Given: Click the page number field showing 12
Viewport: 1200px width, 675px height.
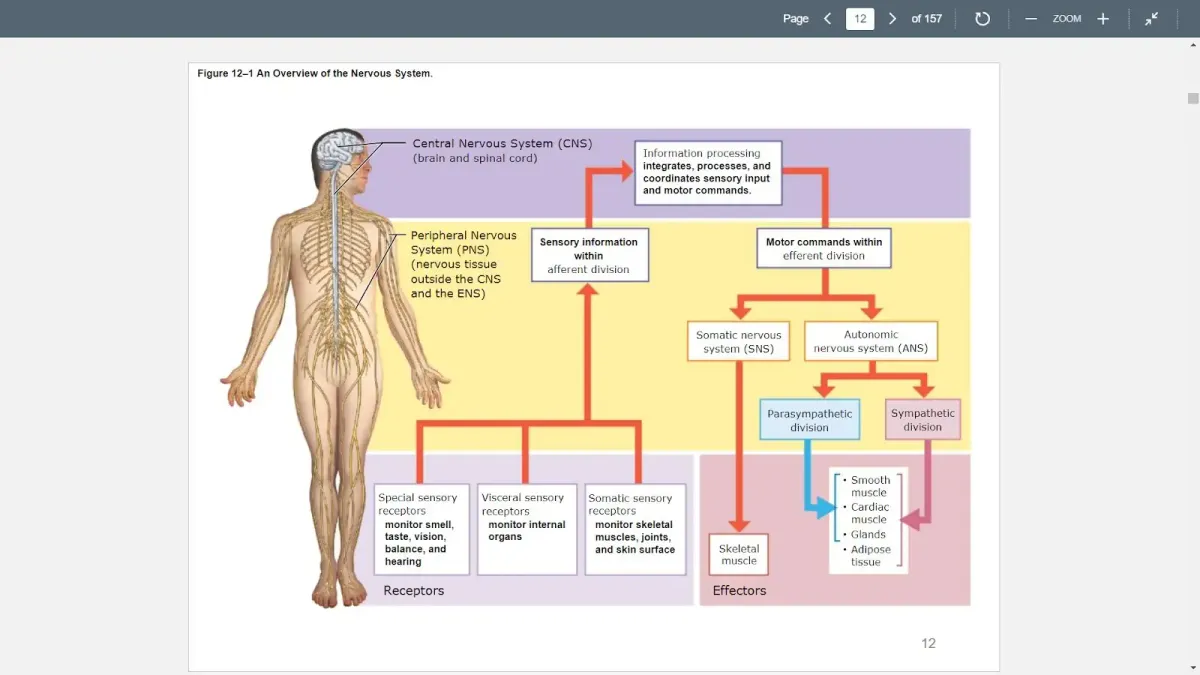Looking at the screenshot, I should pos(860,18).
